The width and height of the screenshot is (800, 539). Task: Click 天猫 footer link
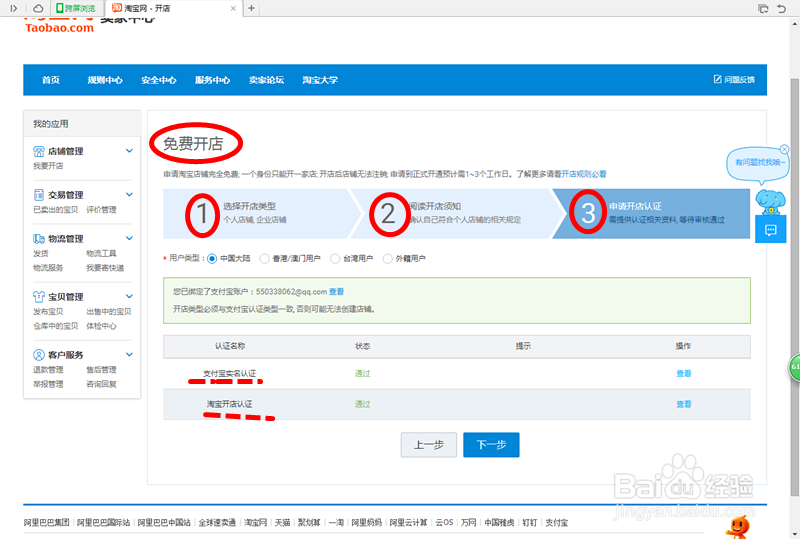(x=282, y=522)
